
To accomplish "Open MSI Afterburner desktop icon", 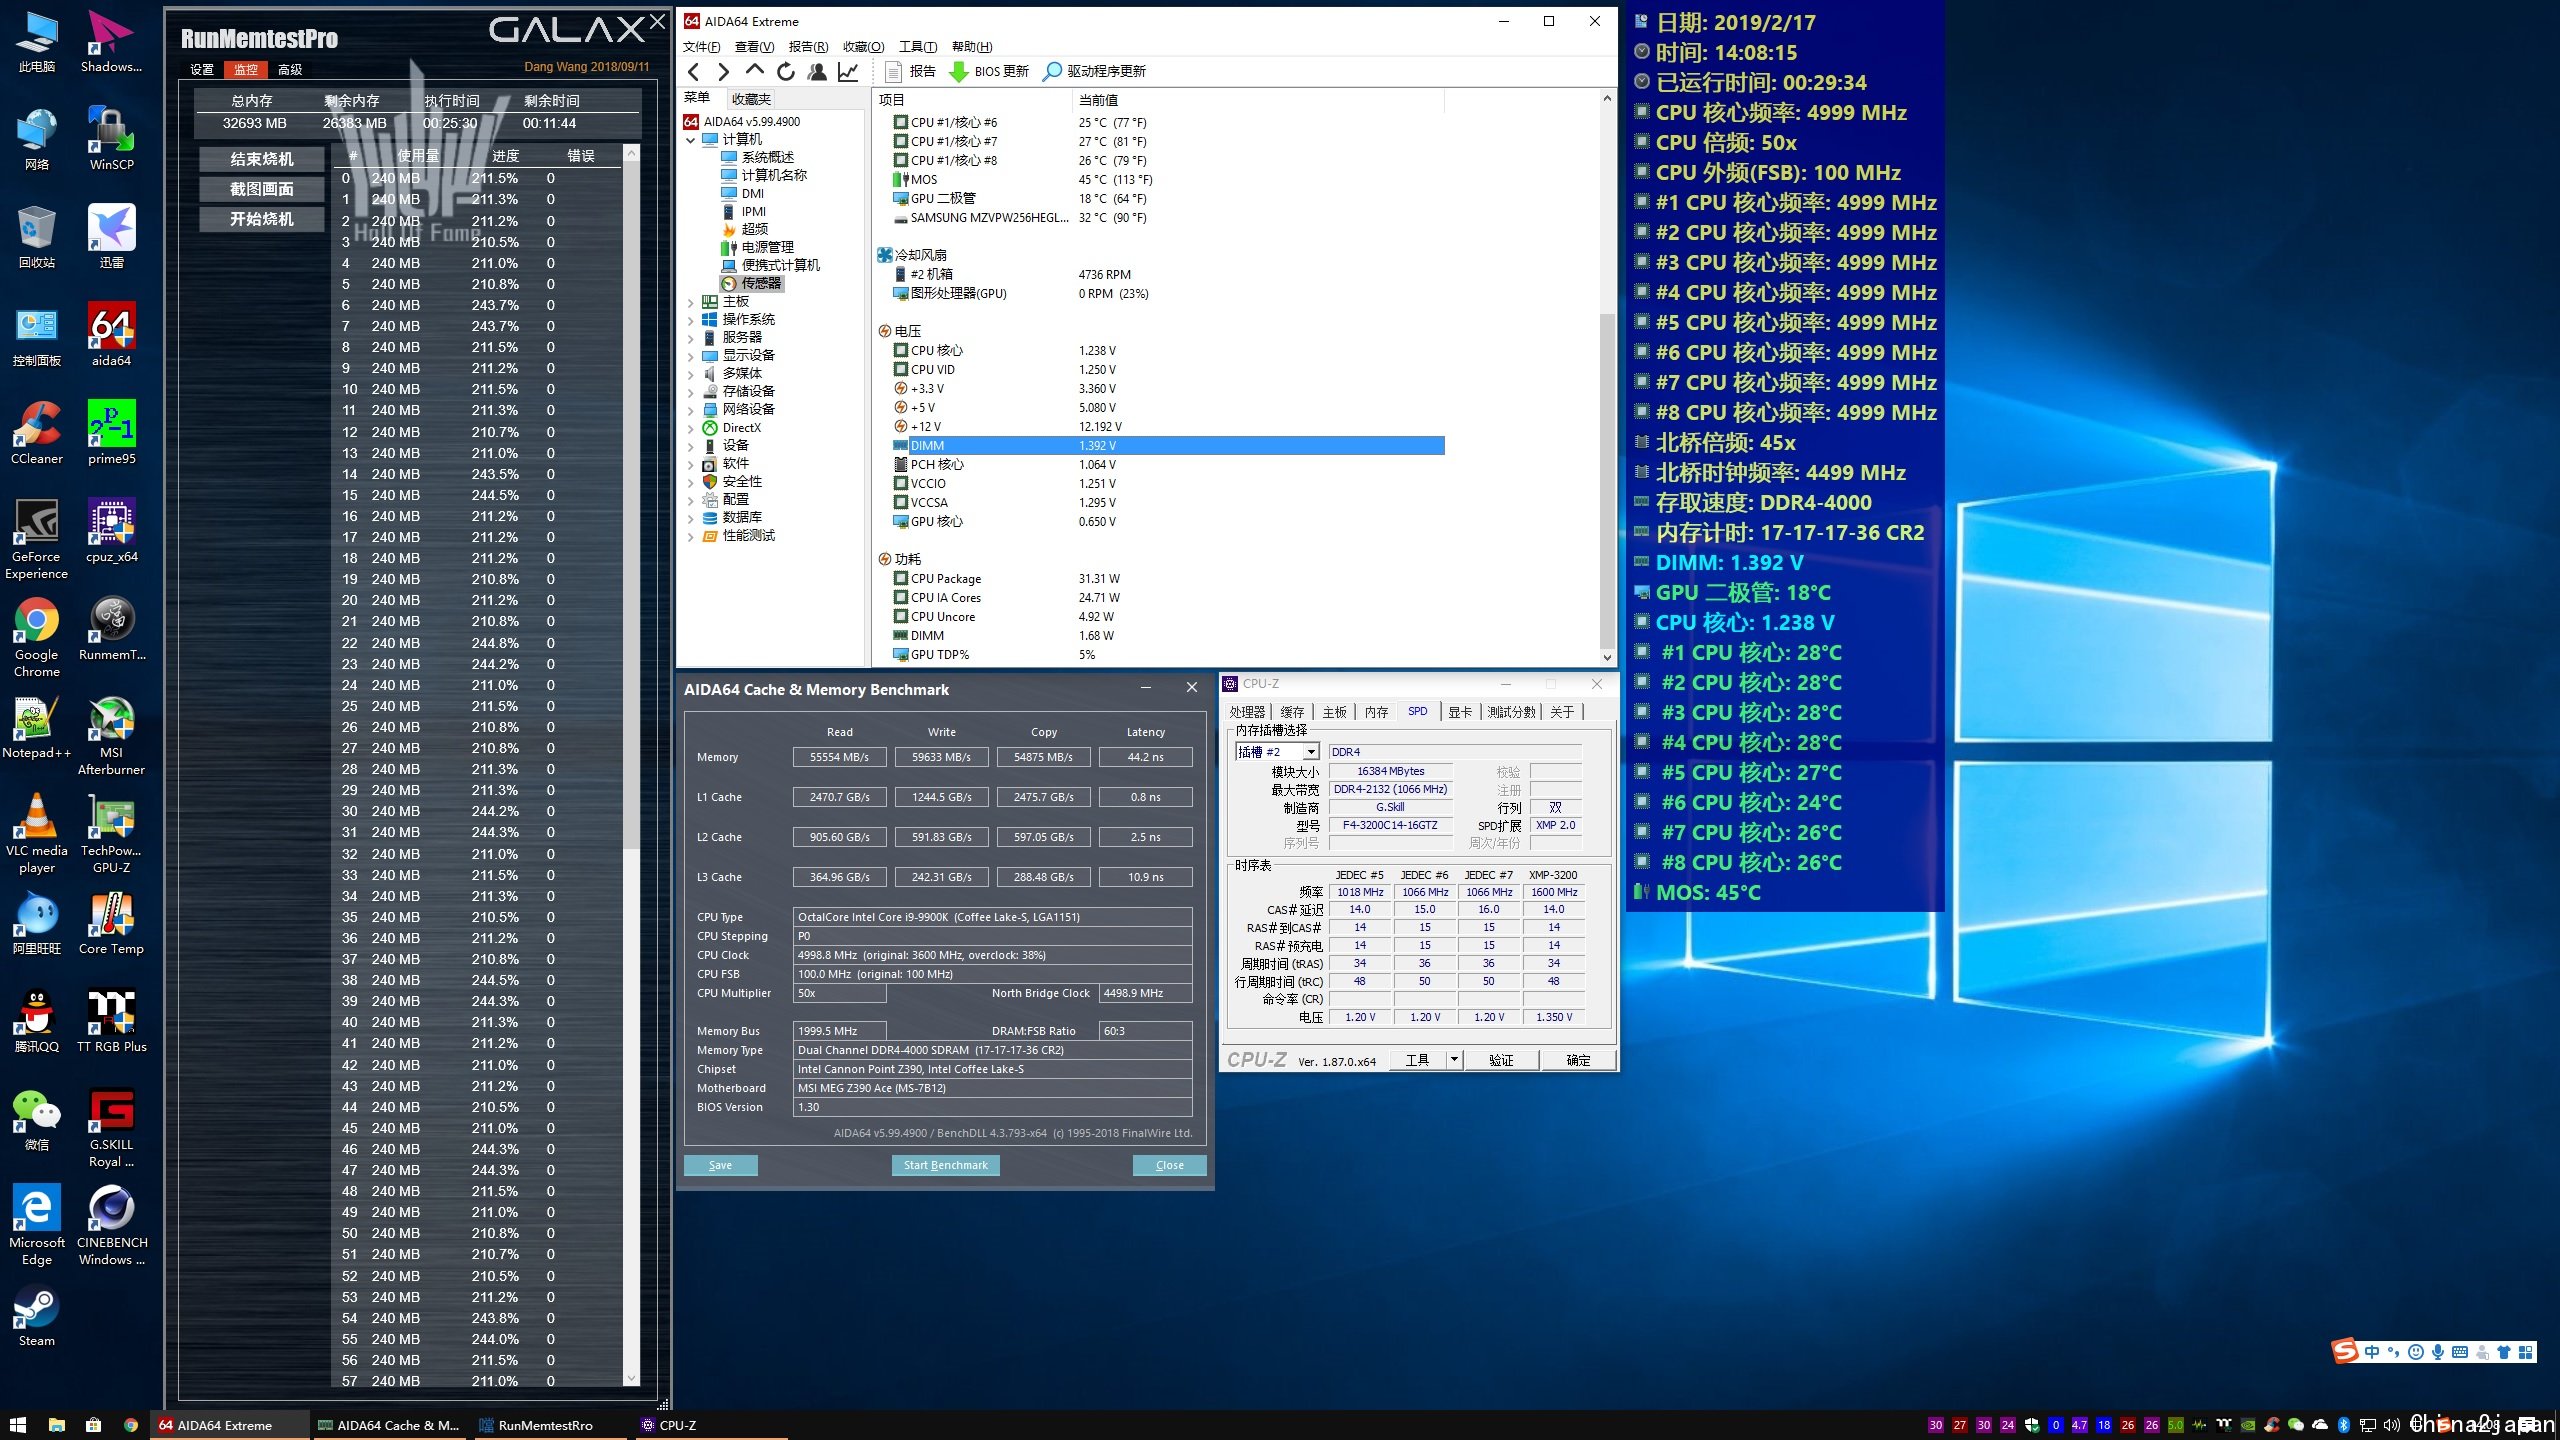I will coord(111,718).
